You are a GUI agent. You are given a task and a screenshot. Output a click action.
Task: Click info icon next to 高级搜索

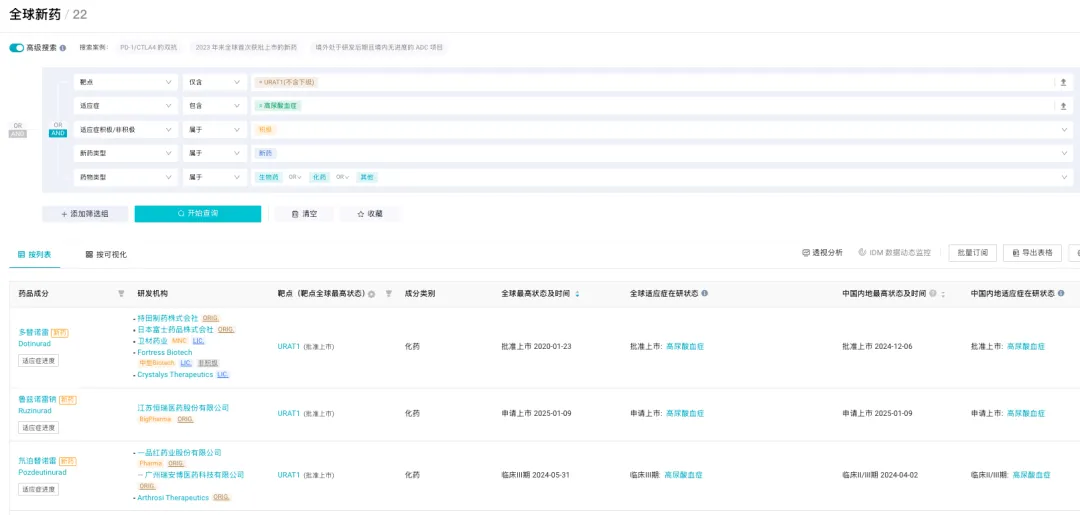63,47
